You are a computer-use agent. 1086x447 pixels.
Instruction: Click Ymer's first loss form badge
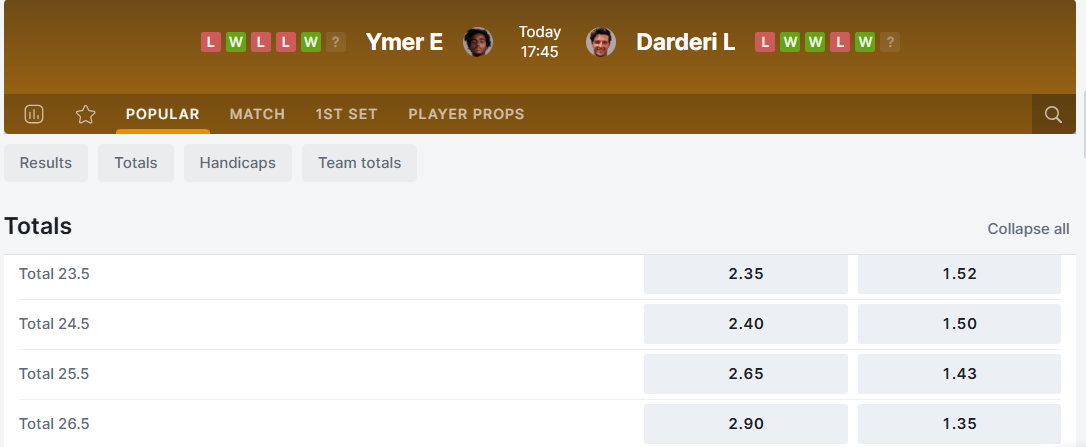tap(210, 42)
